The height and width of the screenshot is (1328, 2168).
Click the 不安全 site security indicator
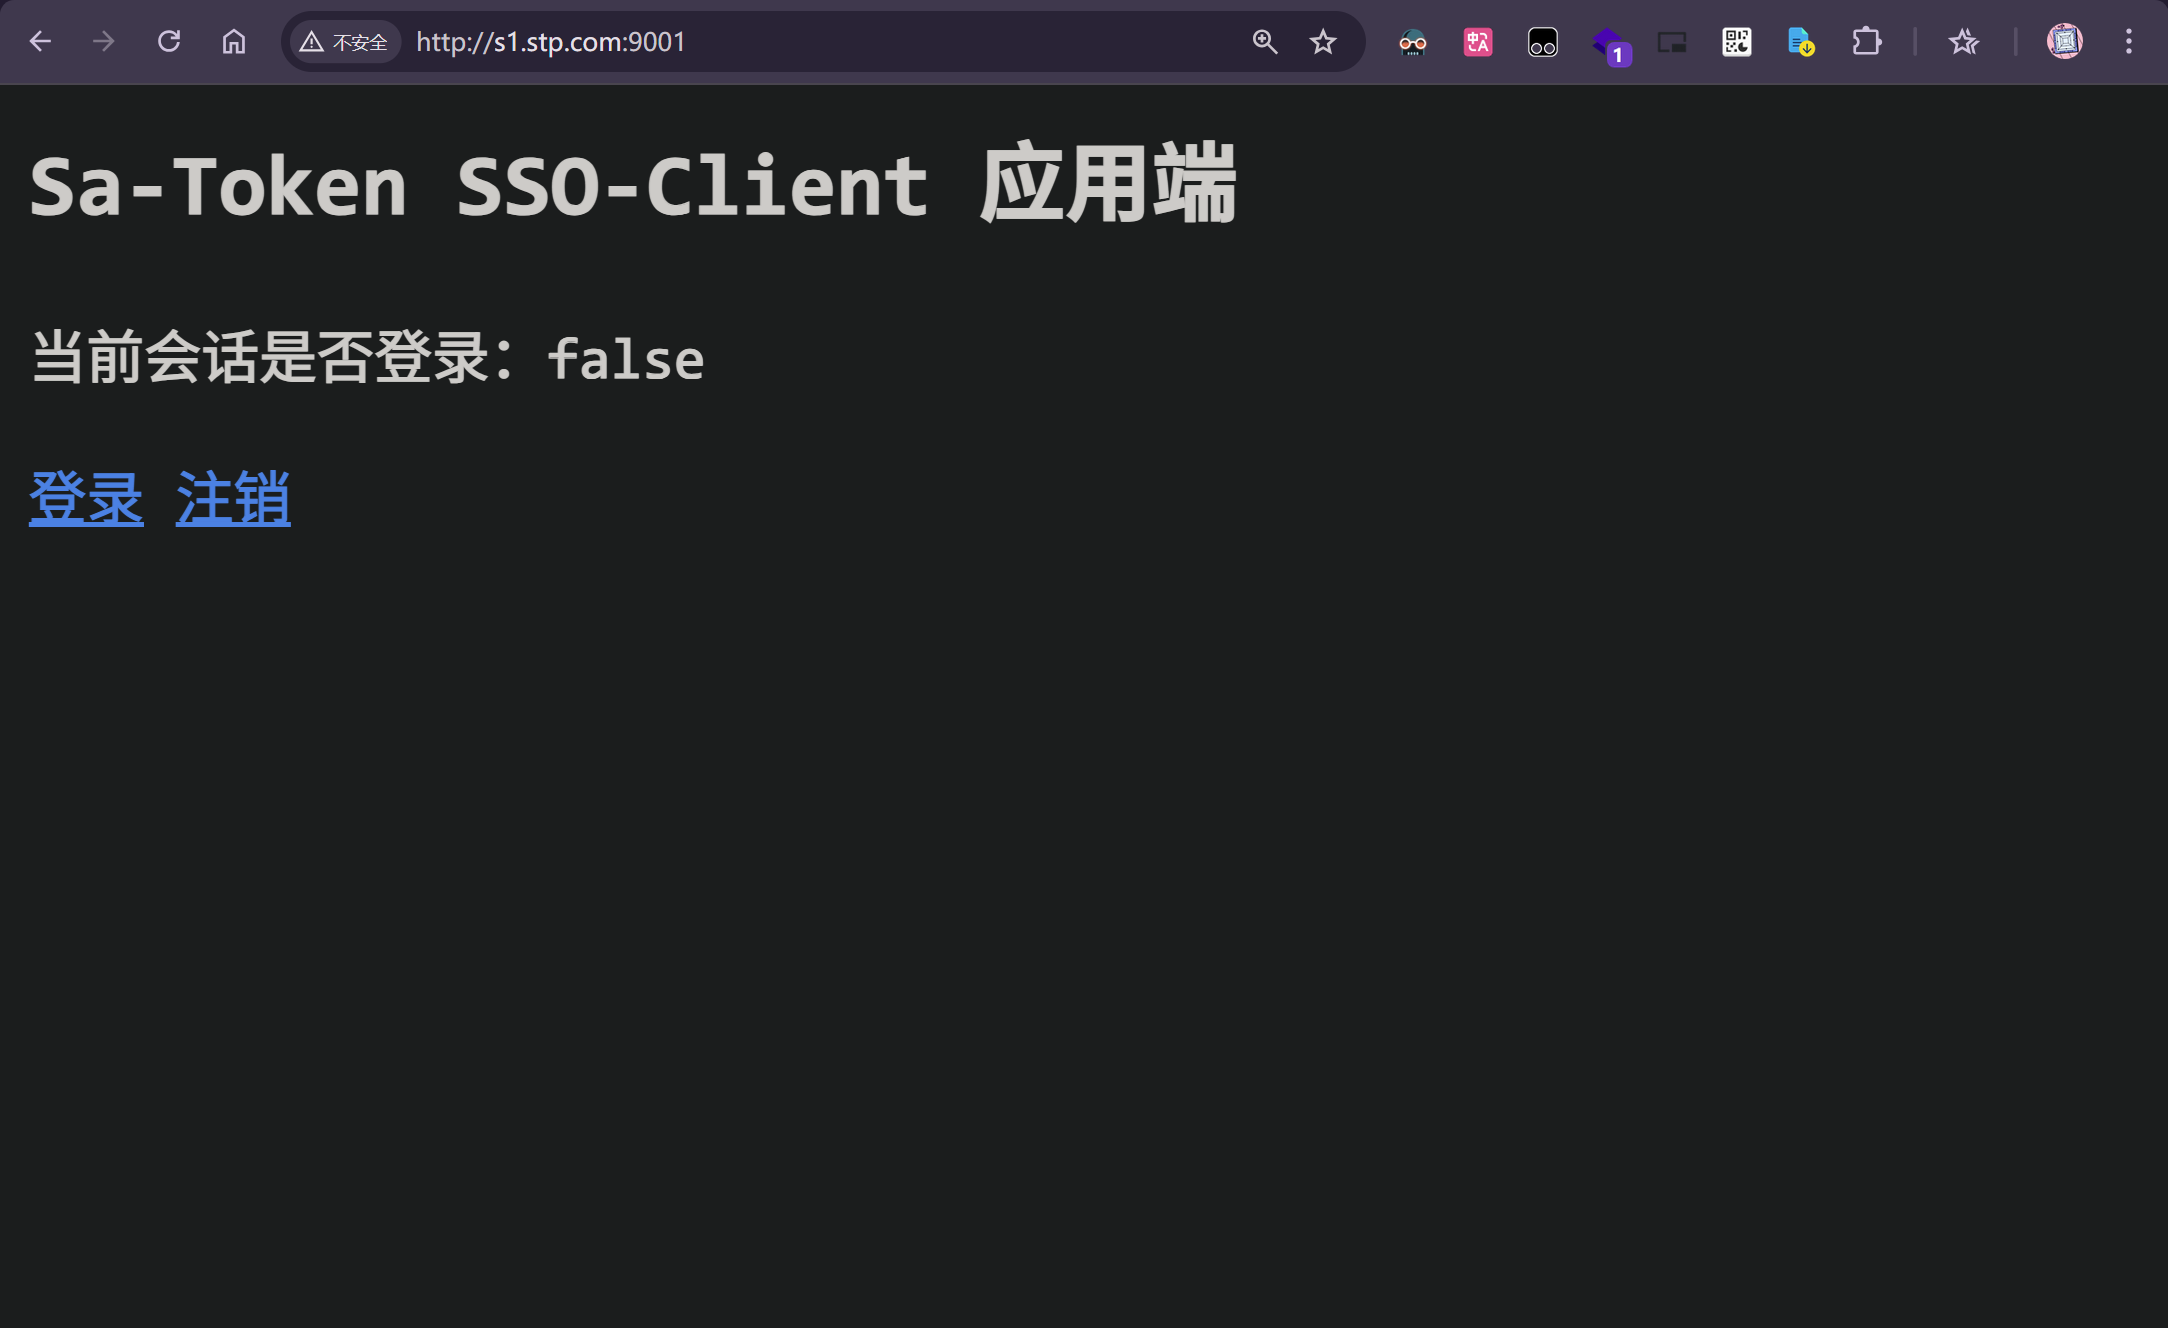pyautogui.click(x=345, y=42)
